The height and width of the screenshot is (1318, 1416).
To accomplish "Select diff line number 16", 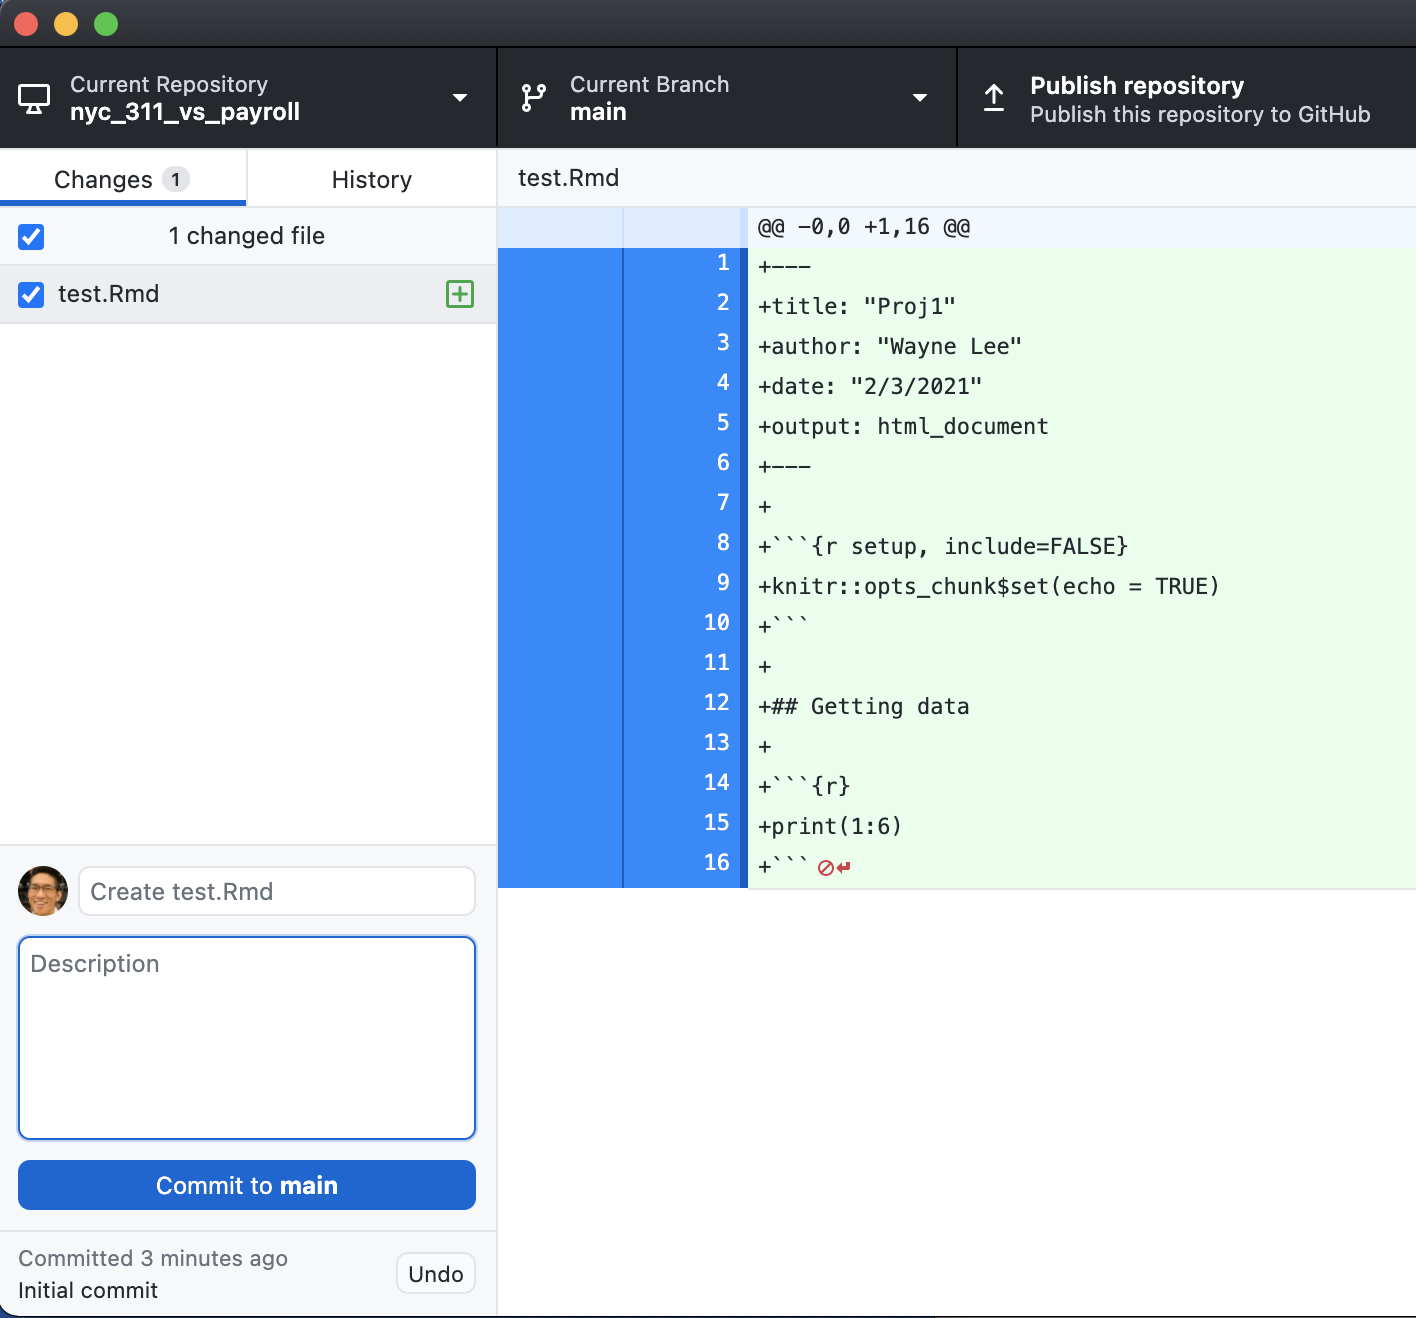I will [717, 863].
